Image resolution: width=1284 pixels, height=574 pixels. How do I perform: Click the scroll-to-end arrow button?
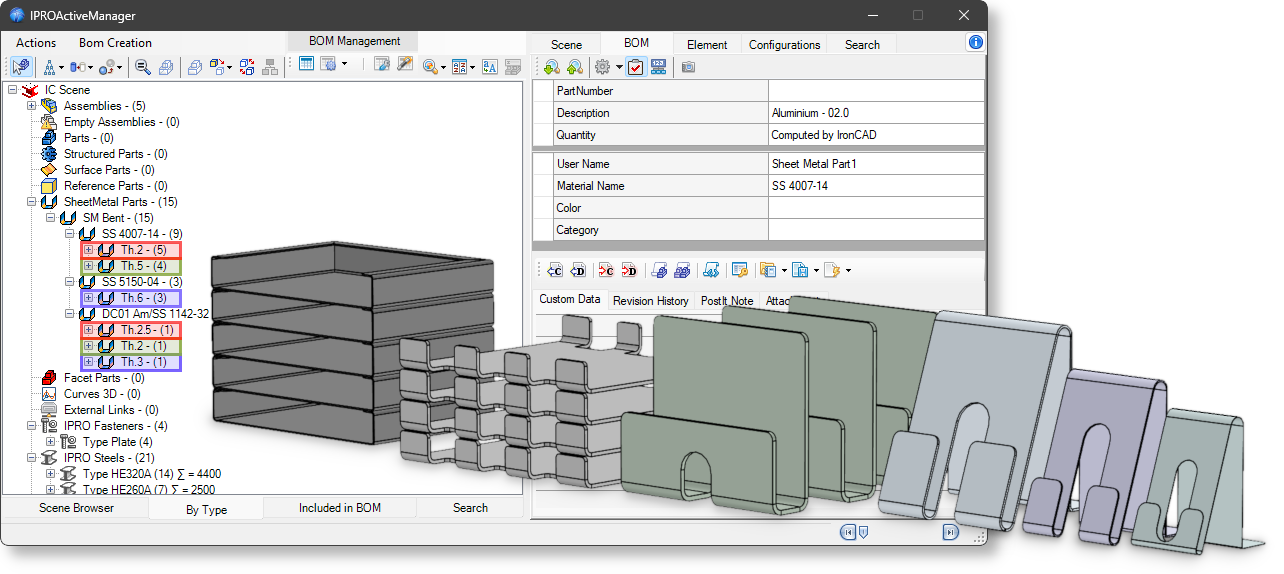click(950, 532)
